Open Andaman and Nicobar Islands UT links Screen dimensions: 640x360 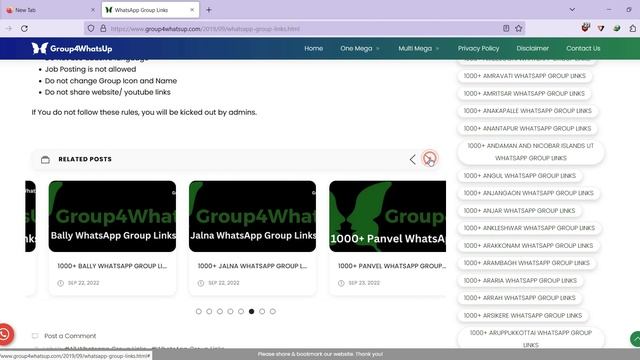pos(531,152)
